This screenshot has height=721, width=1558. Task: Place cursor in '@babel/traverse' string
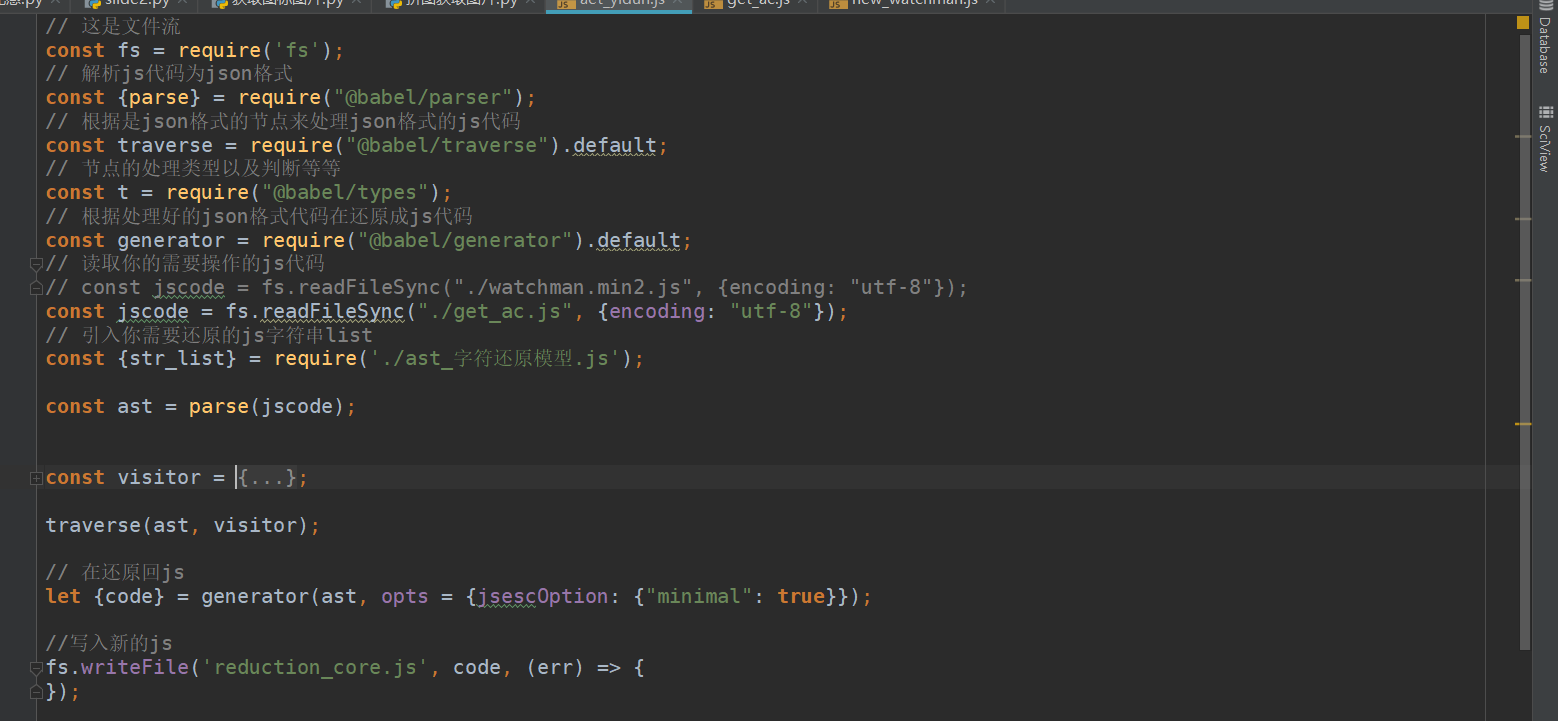tap(453, 146)
